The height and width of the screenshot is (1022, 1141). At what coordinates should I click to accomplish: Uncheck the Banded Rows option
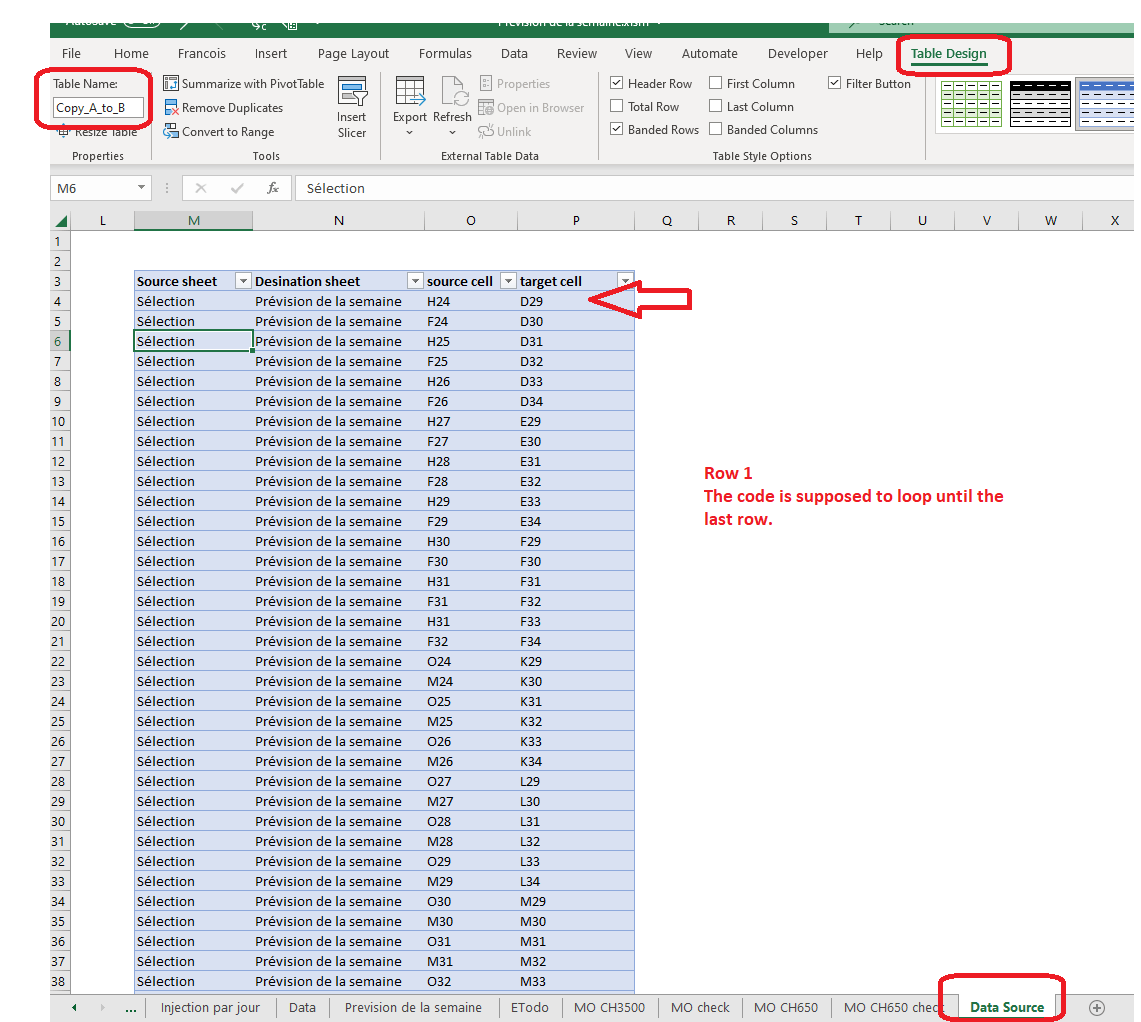[616, 129]
